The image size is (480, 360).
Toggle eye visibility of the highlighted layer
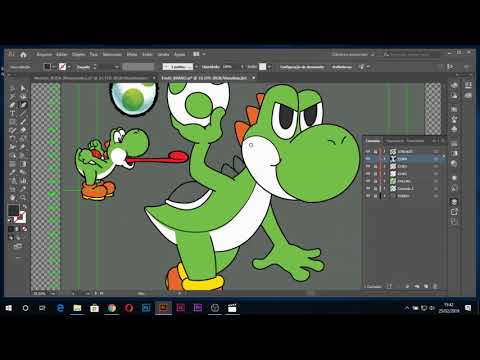click(368, 159)
